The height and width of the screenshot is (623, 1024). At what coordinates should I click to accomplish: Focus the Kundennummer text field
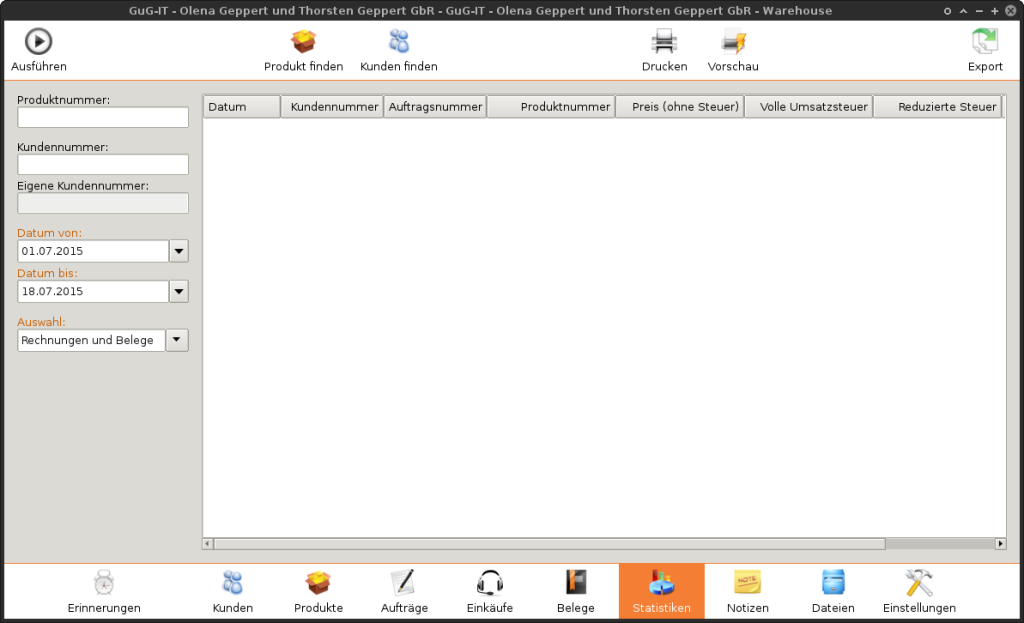point(103,165)
